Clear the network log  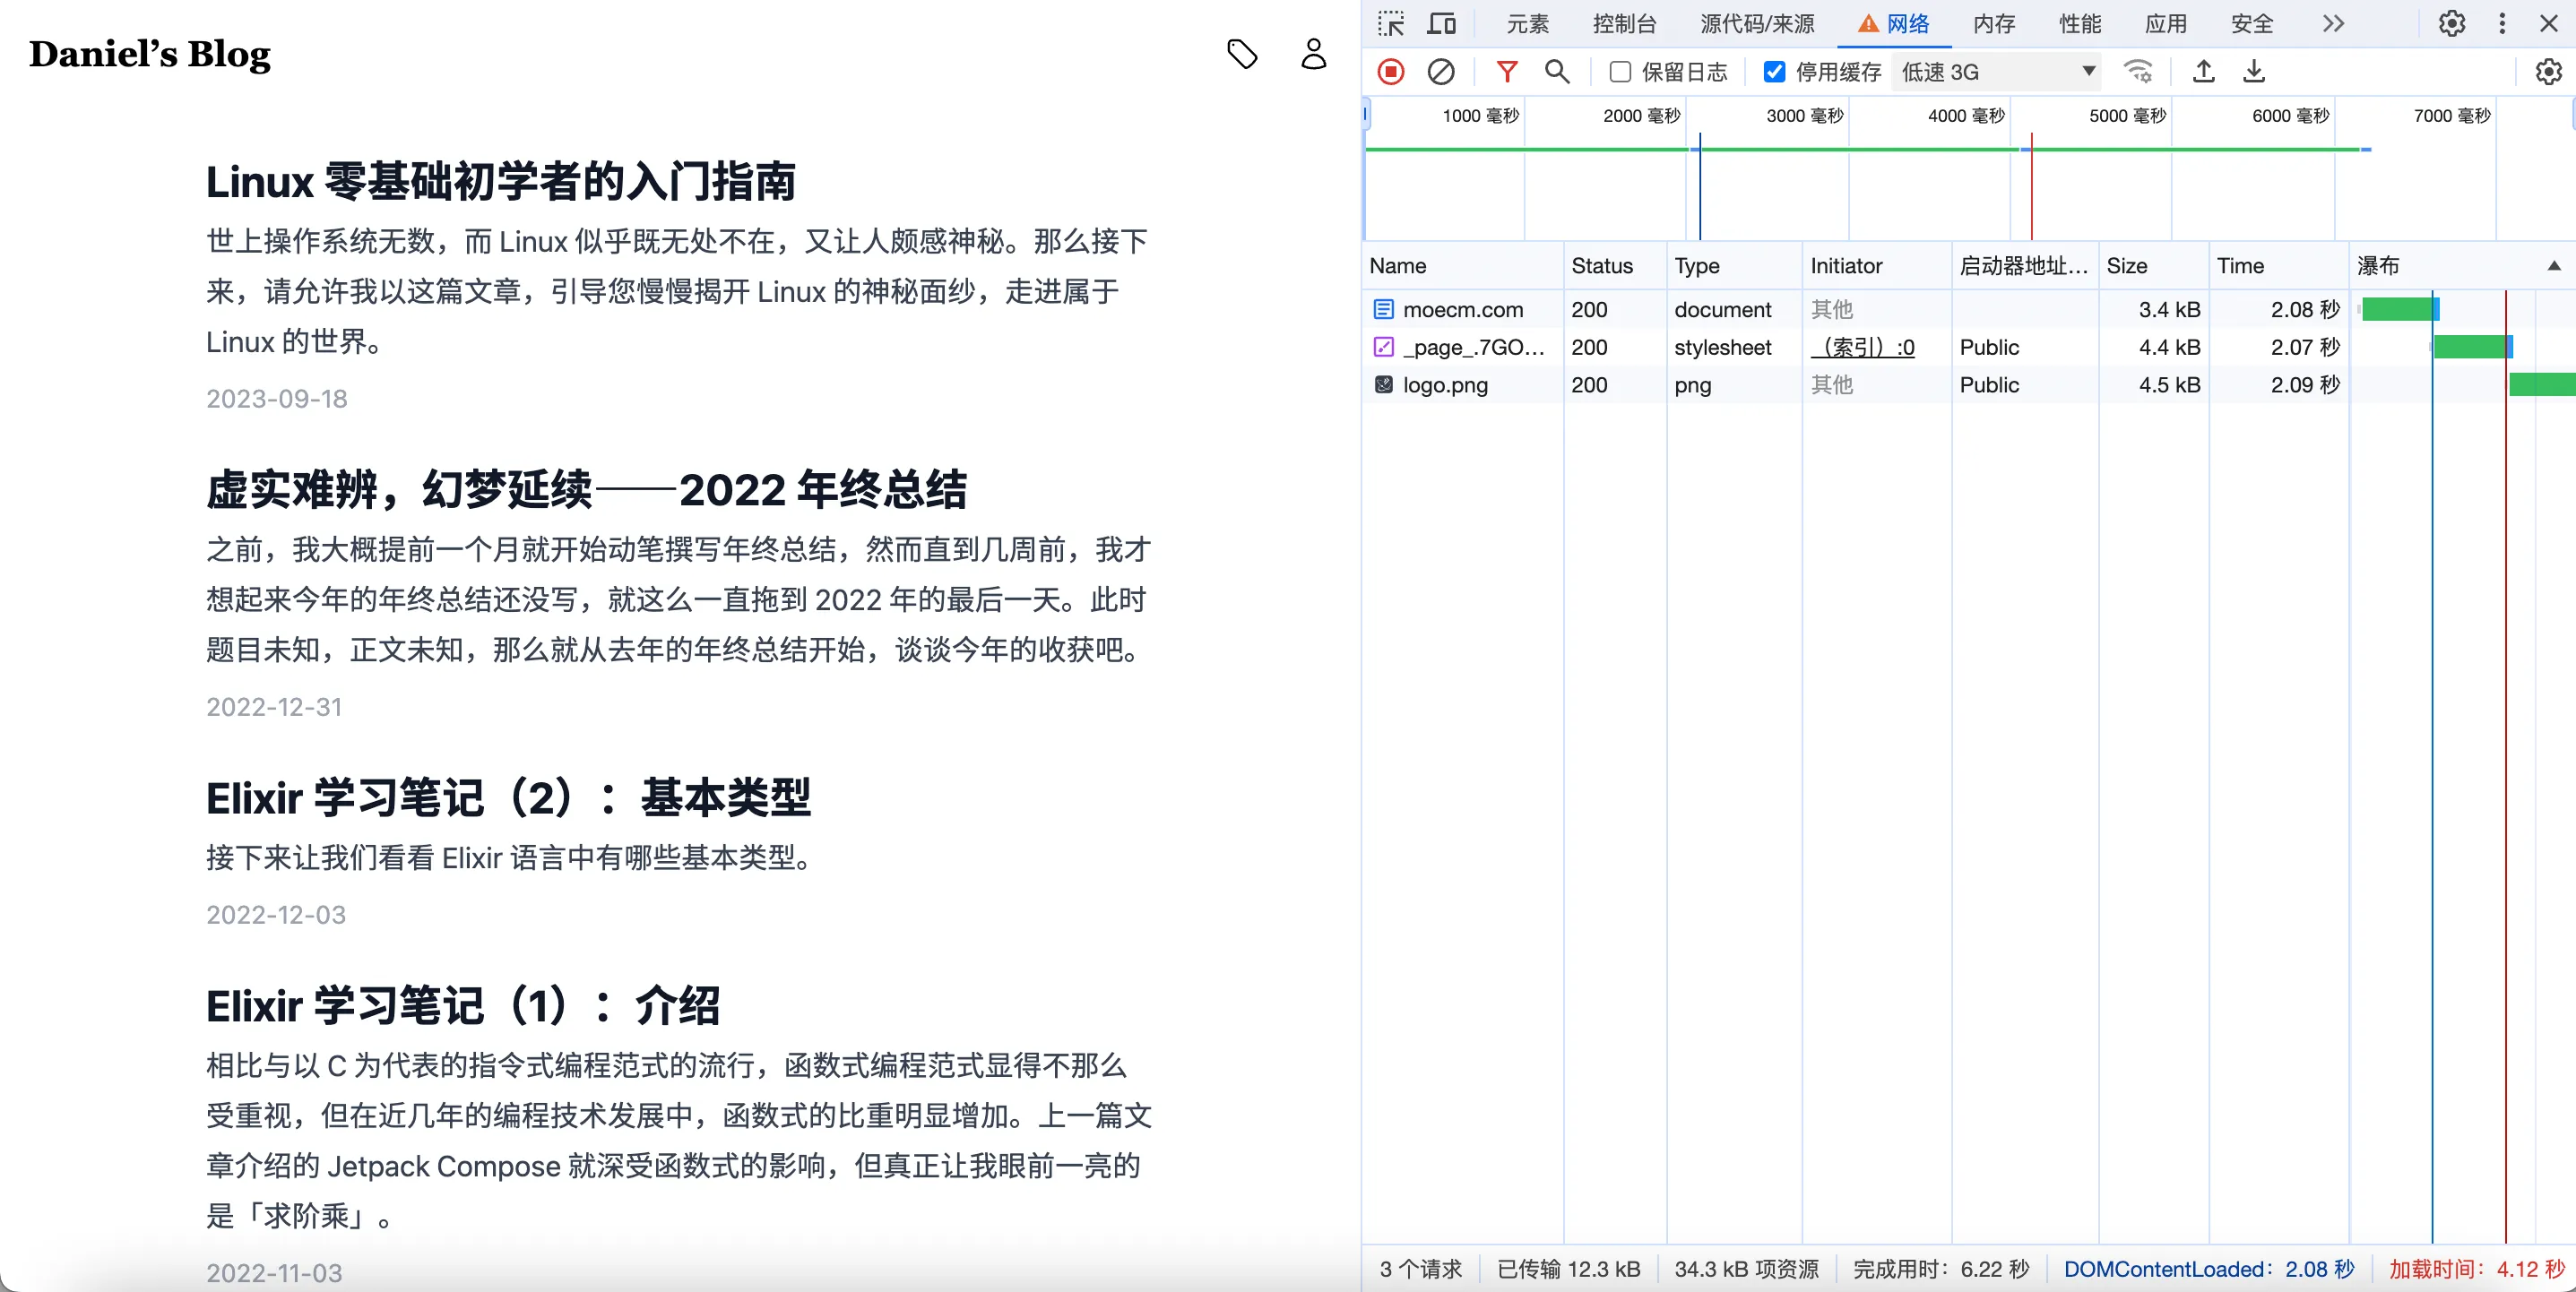click(x=1441, y=72)
